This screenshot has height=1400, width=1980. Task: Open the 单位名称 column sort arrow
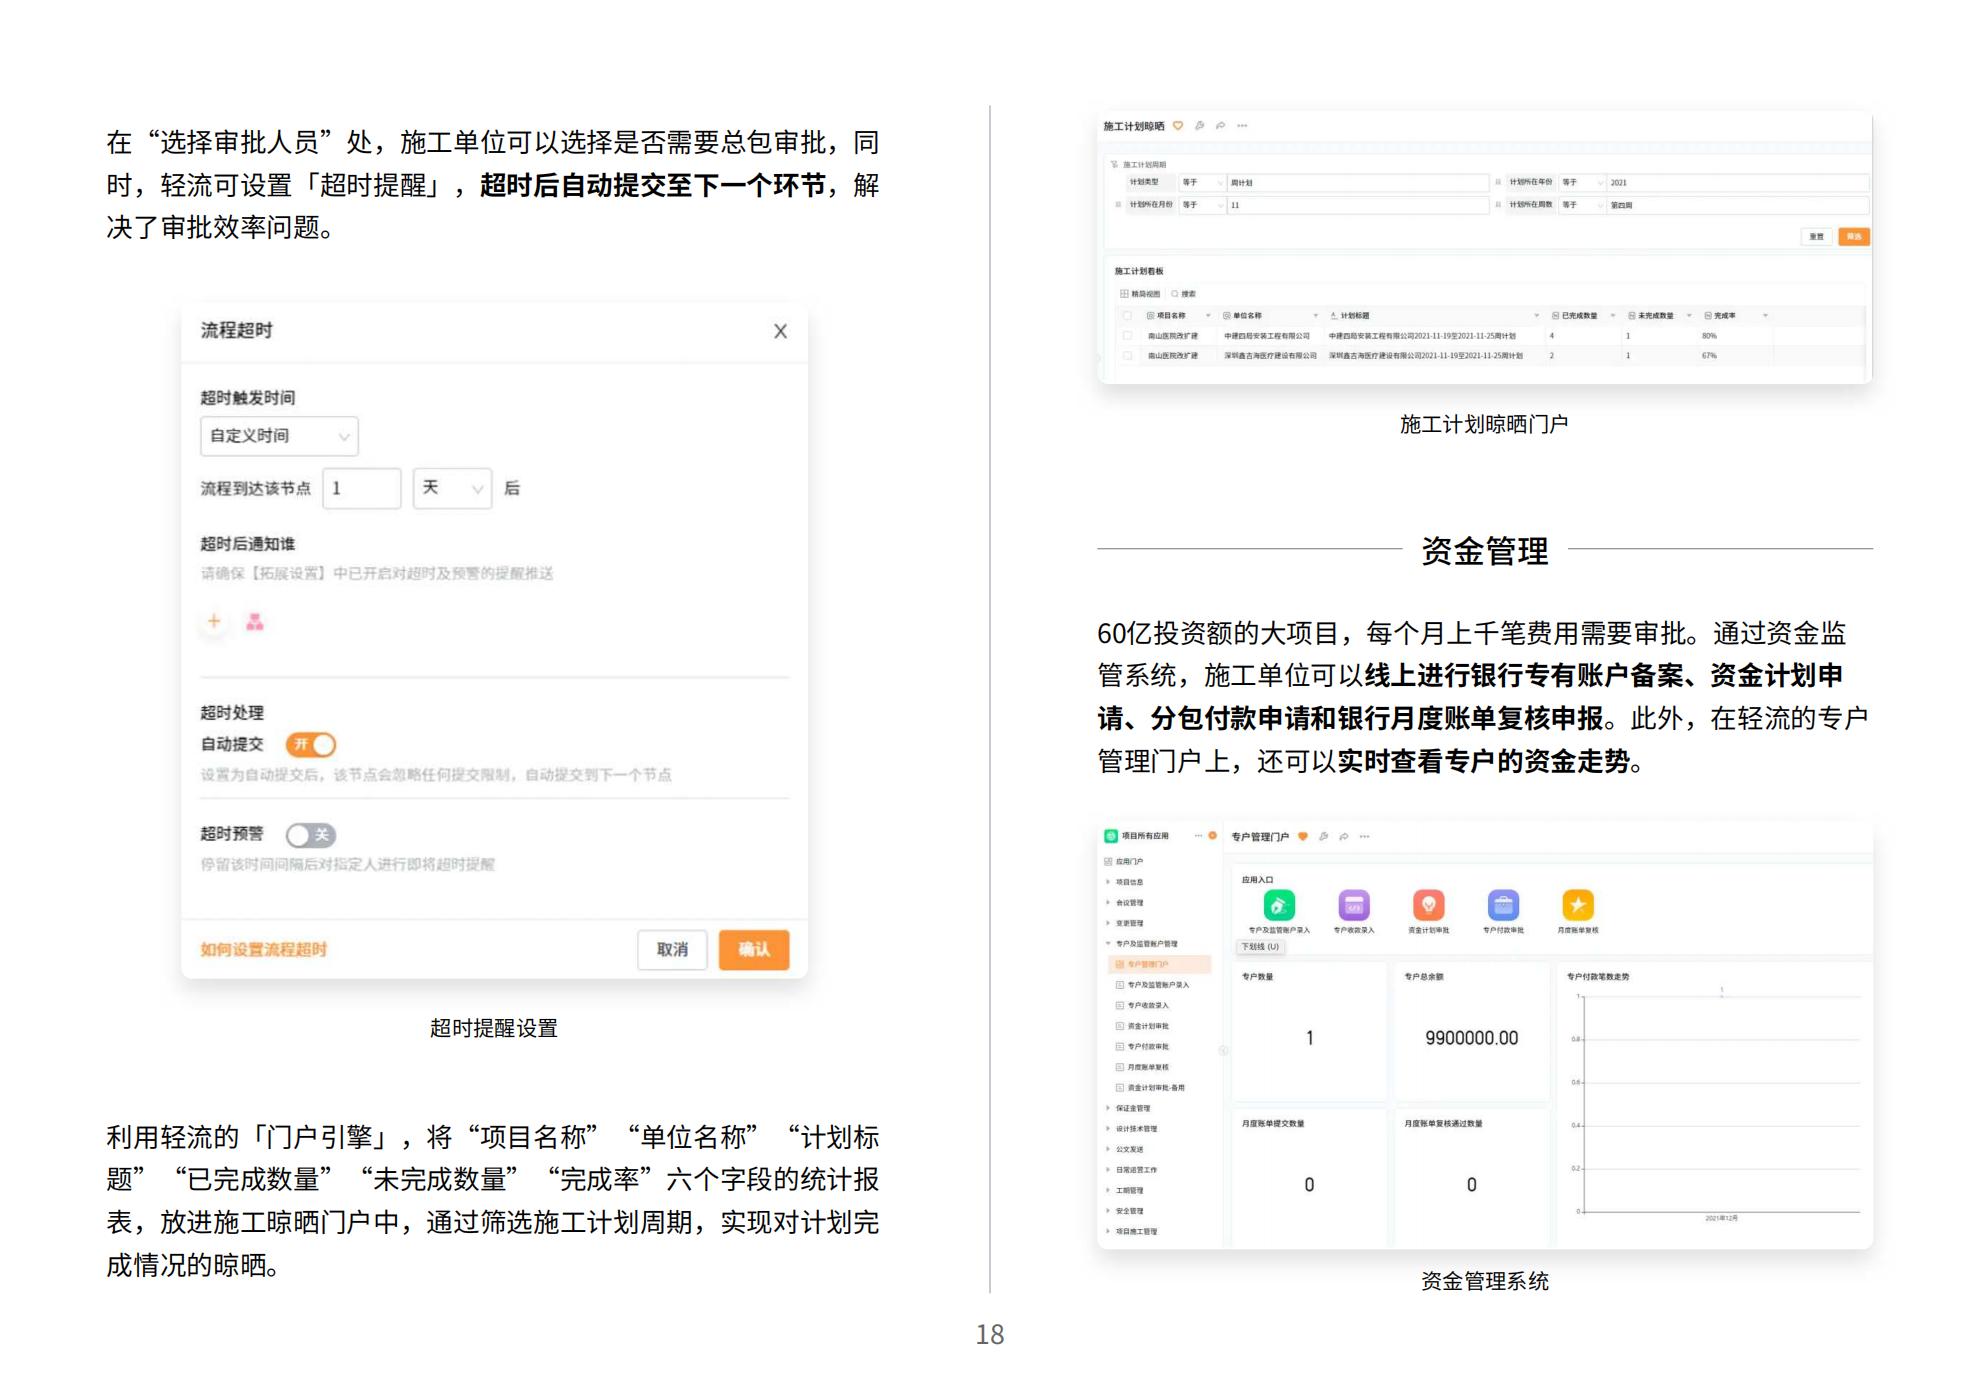tap(1315, 316)
